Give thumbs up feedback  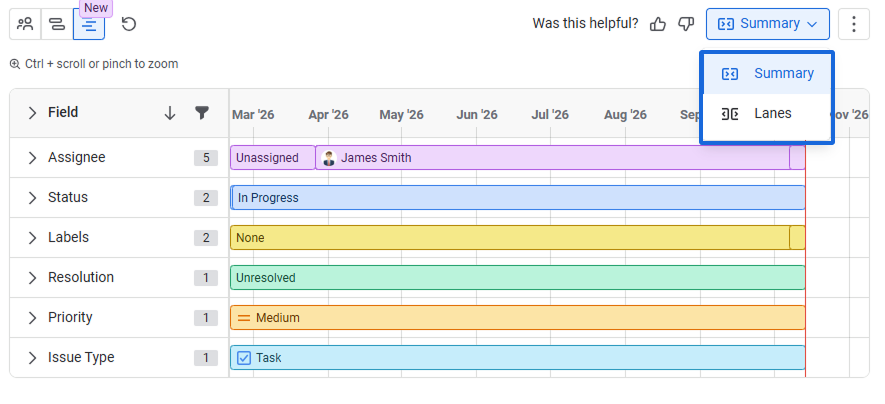[x=658, y=24]
